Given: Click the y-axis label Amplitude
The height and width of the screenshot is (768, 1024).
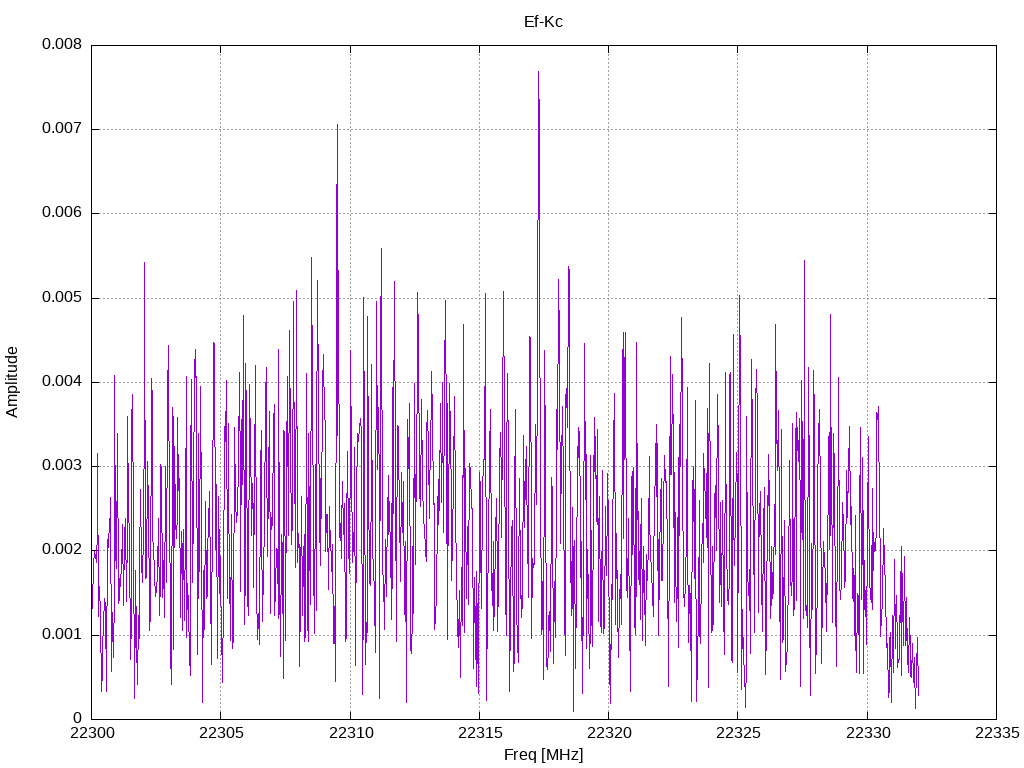Looking at the screenshot, I should [x=12, y=382].
